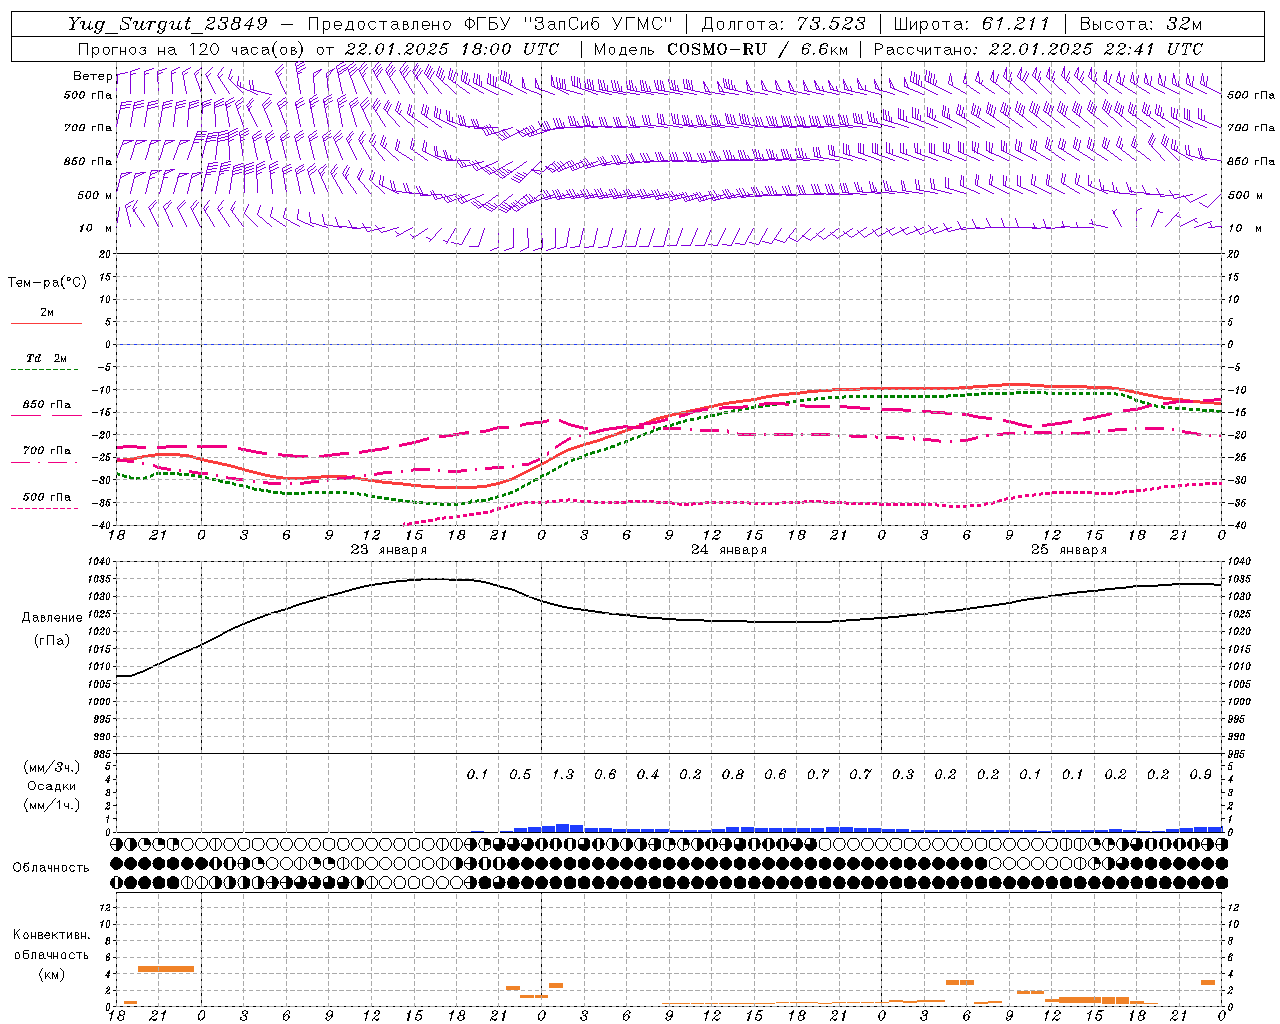Image resolution: width=1280 pixels, height=1024 pixels.
Task: Click the Конвективн. облачность label
Action: 51,945
